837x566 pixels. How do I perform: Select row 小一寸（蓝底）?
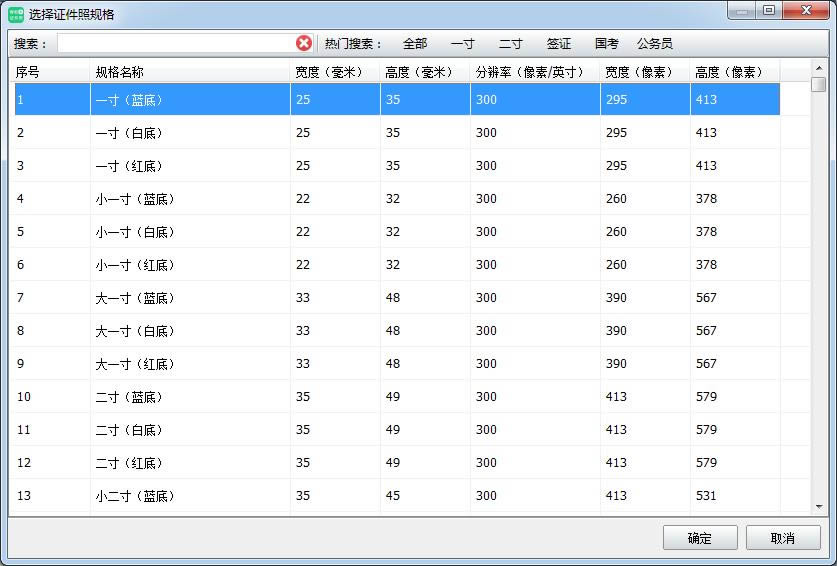pyautogui.click(x=397, y=199)
